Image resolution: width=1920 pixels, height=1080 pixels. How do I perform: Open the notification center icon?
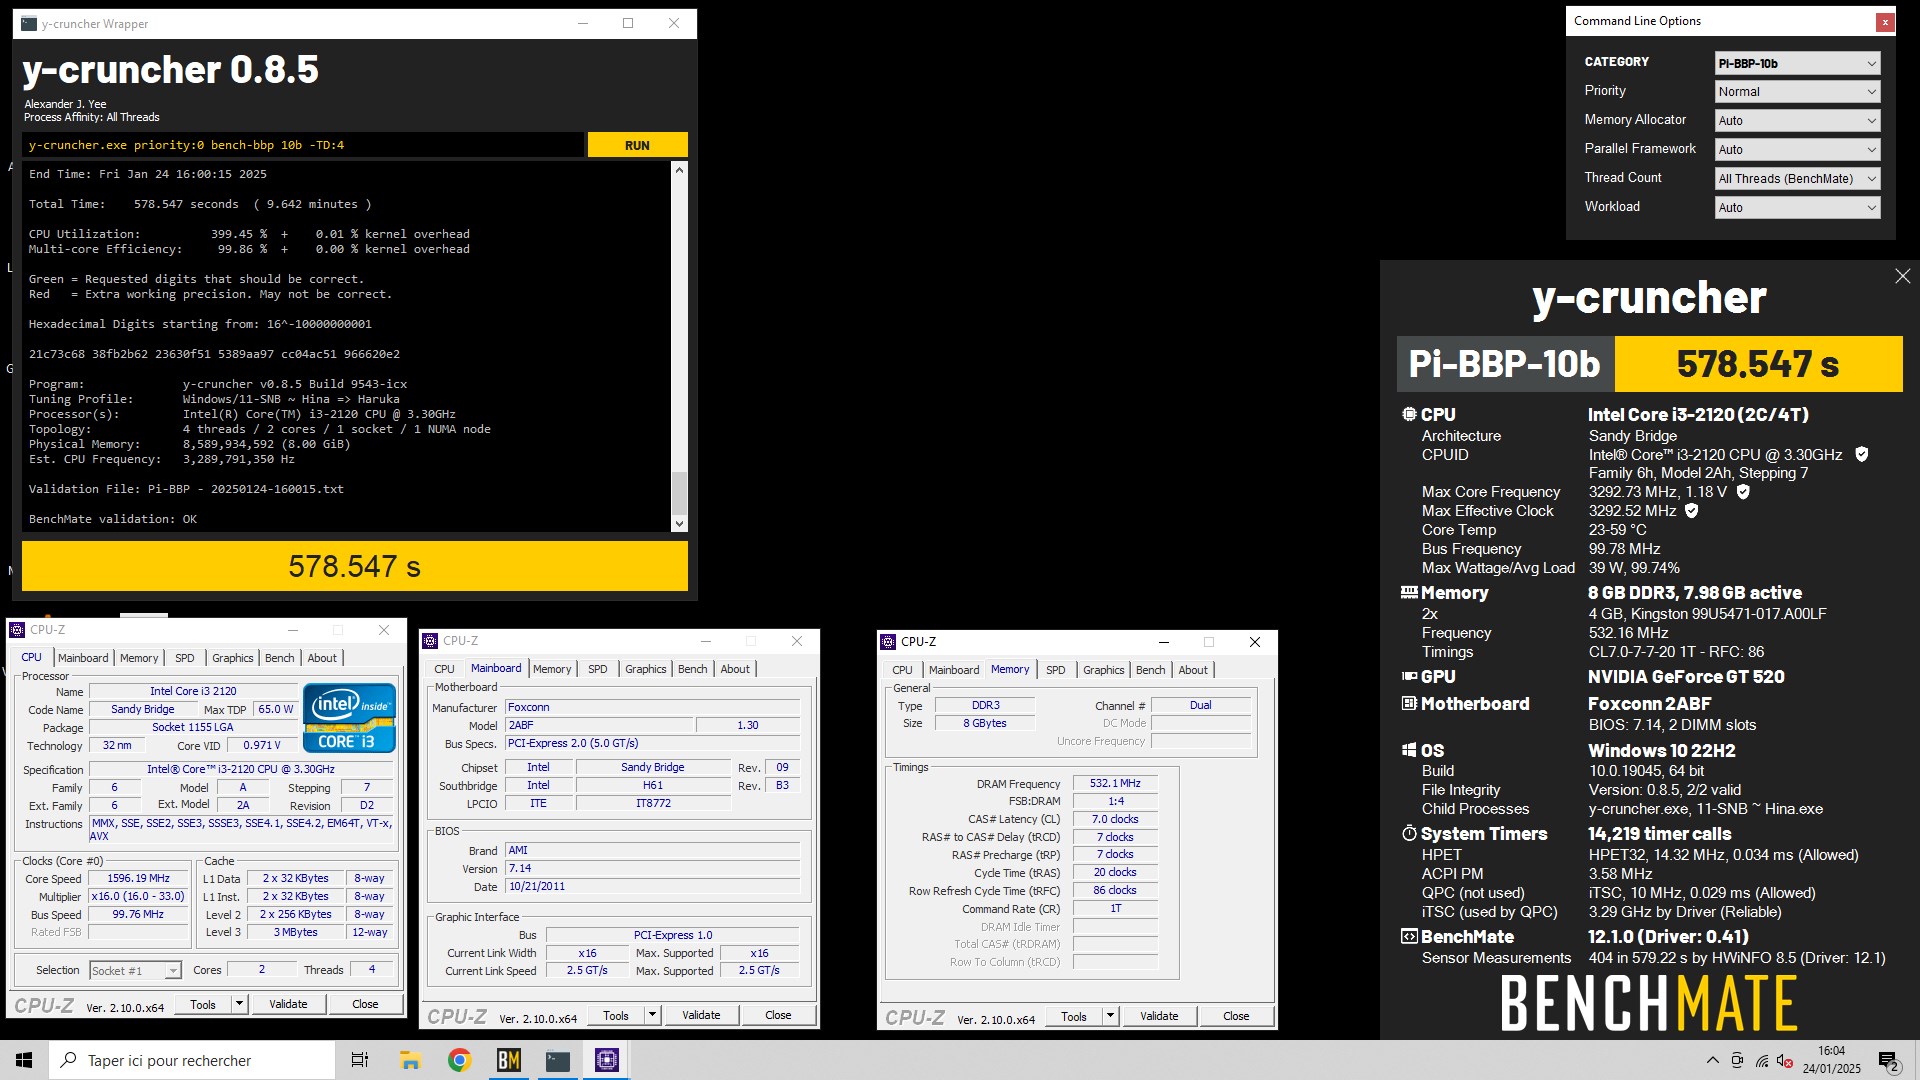pyautogui.click(x=1889, y=1061)
